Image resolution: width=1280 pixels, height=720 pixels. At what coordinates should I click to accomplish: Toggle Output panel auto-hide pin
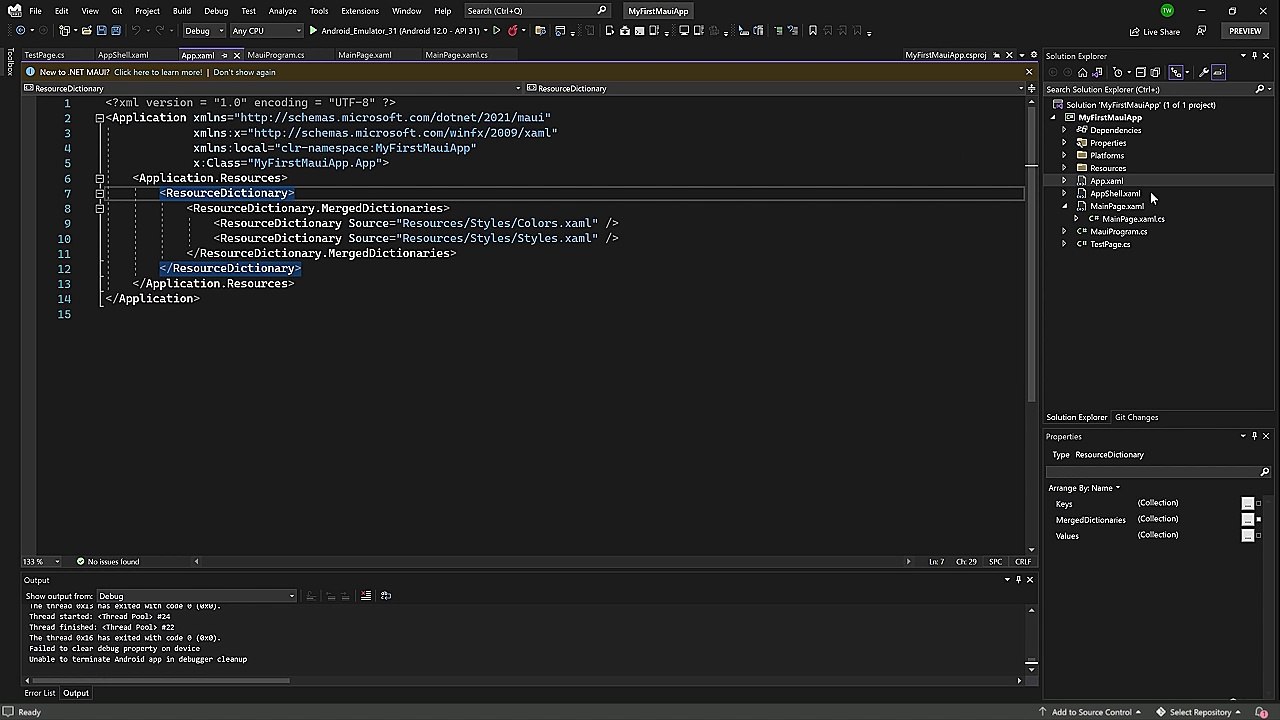[x=1018, y=580]
